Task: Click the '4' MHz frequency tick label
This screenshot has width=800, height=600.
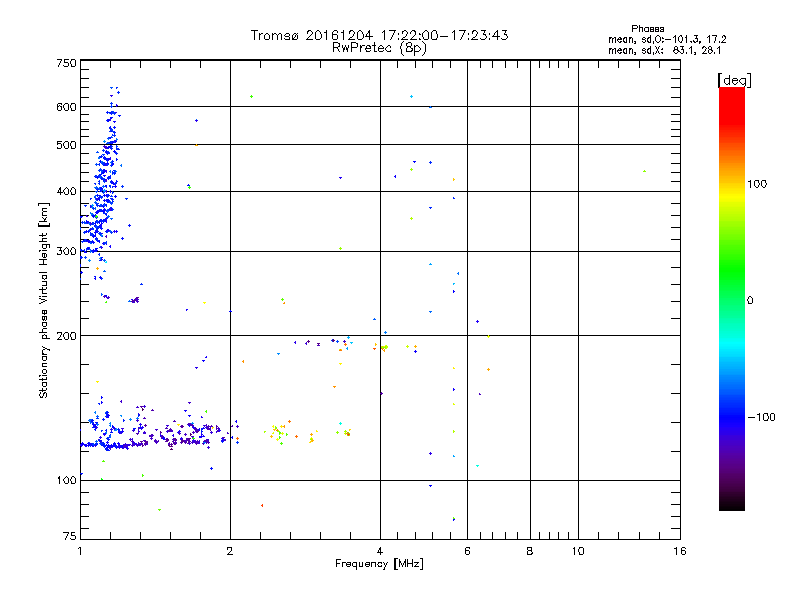Action: tap(380, 551)
